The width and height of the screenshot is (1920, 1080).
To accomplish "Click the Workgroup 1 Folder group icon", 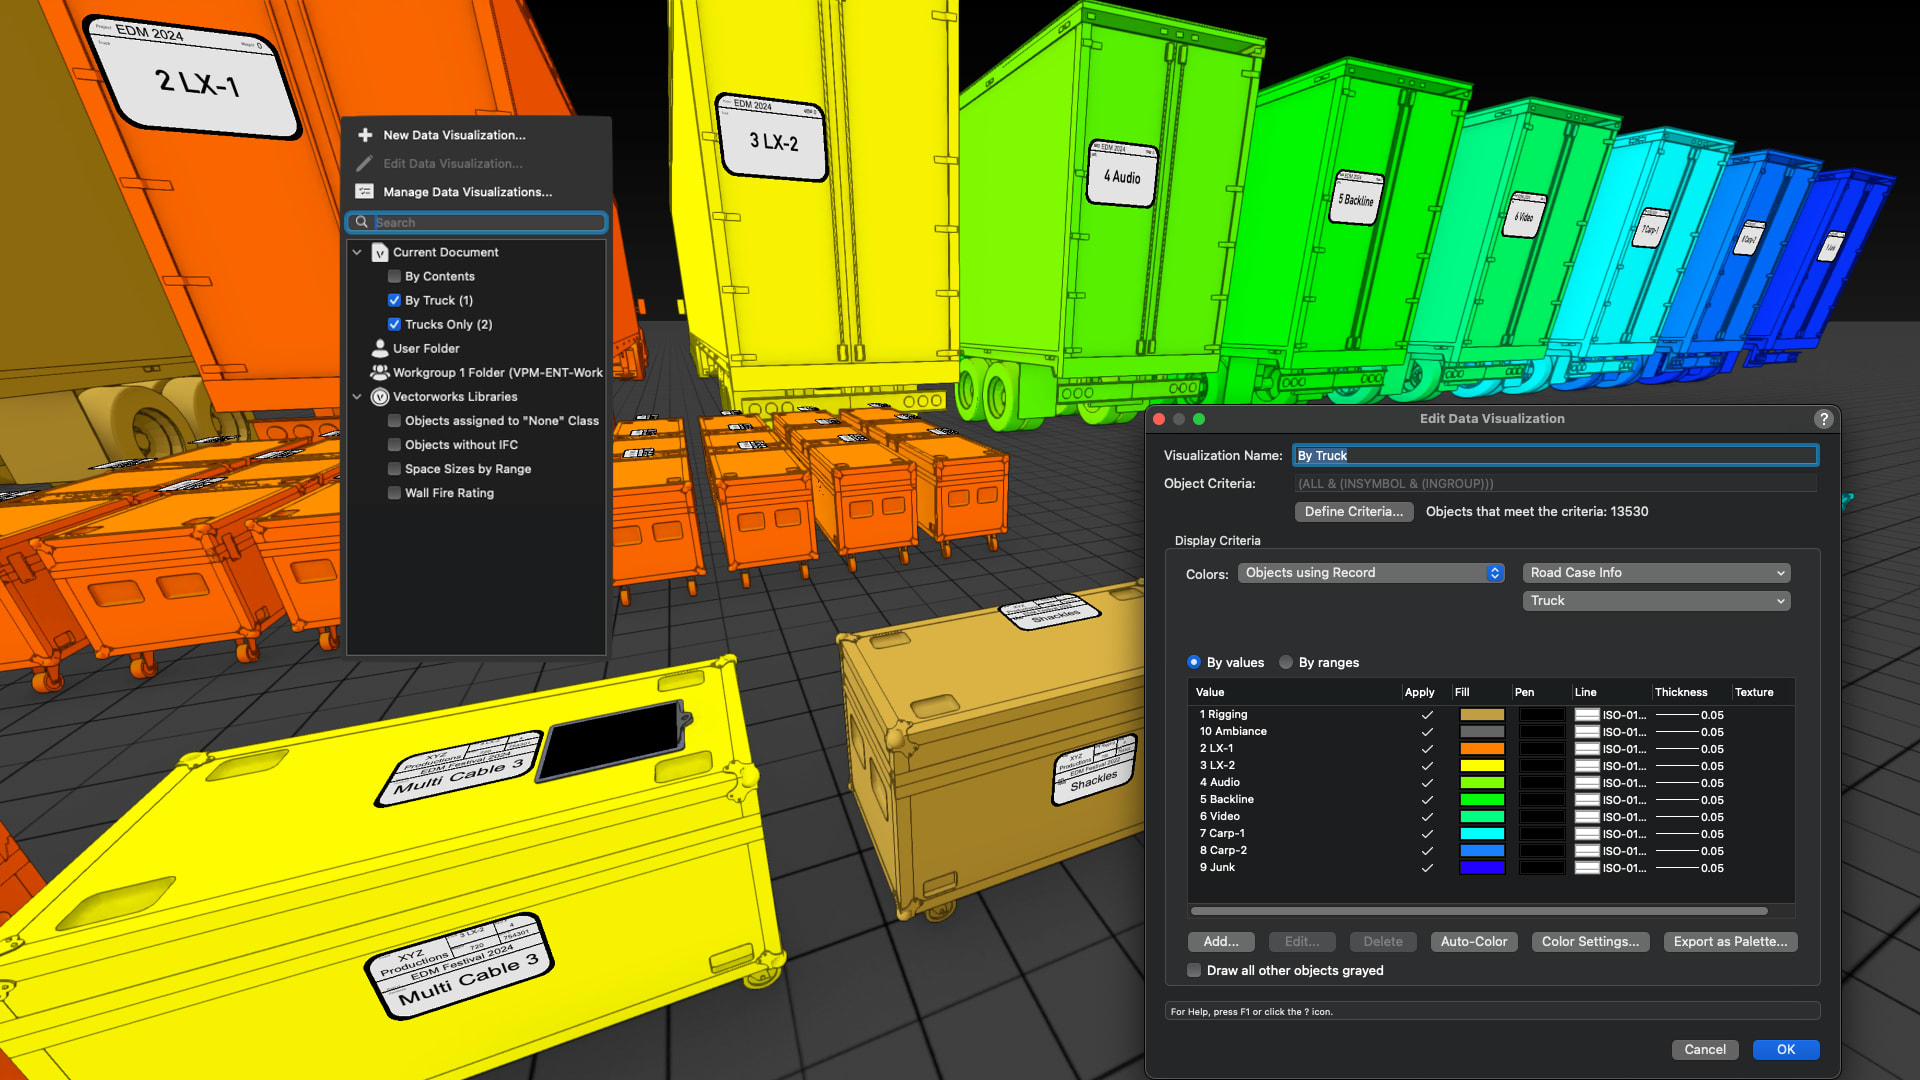I will [x=380, y=372].
